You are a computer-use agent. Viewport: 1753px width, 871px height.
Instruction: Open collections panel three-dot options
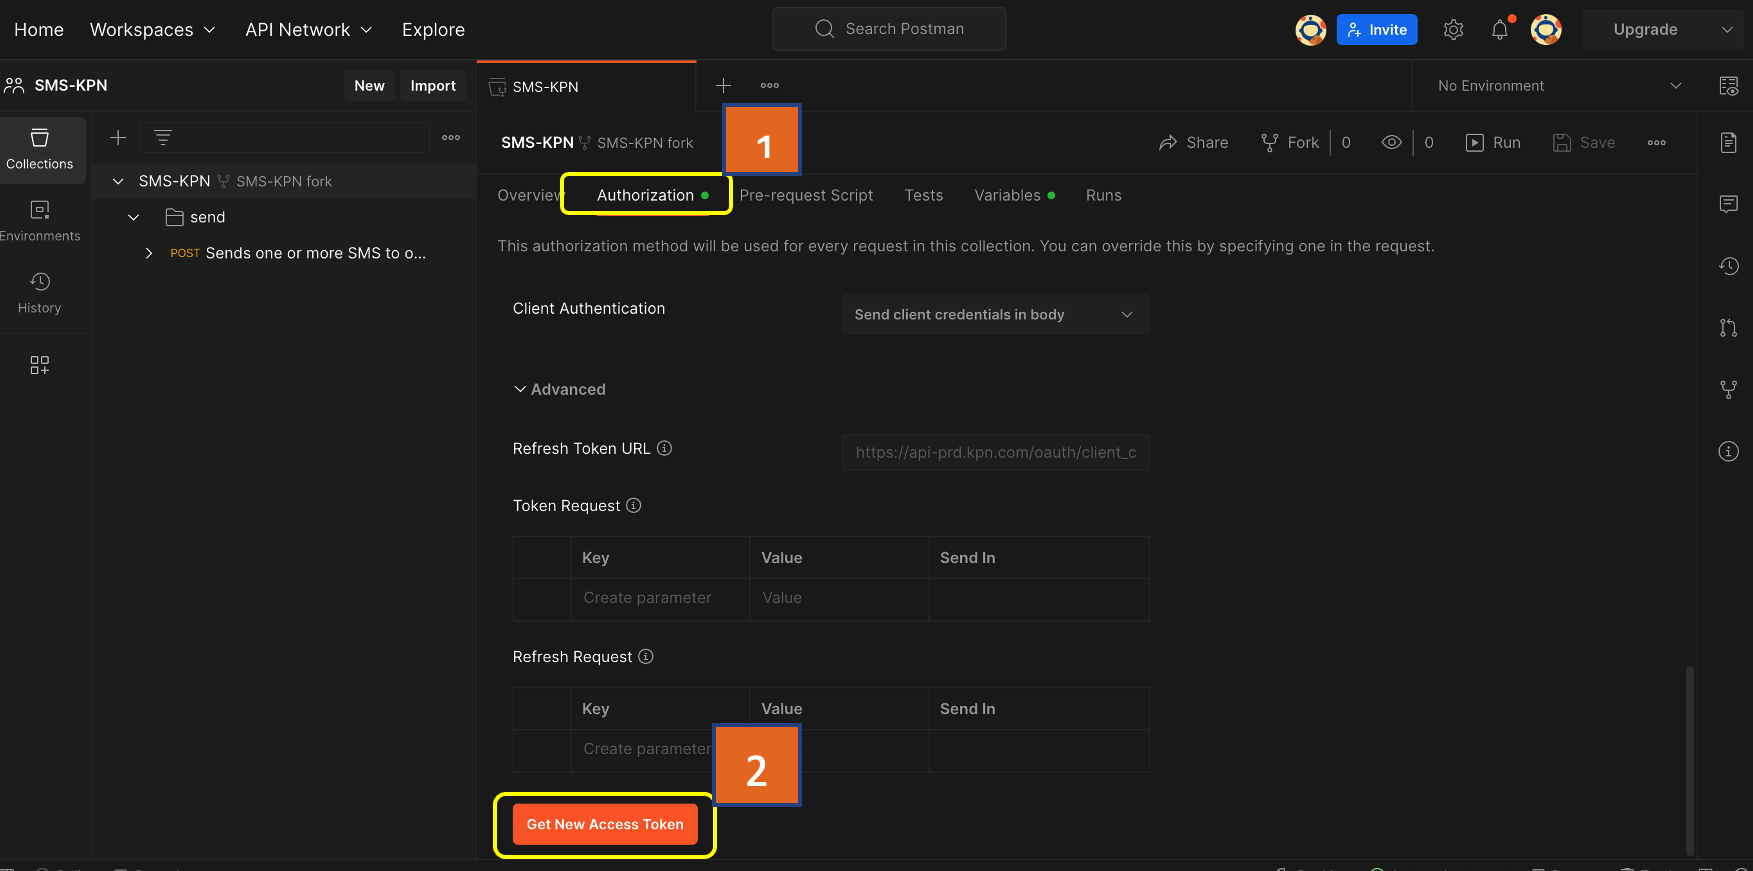(x=451, y=138)
